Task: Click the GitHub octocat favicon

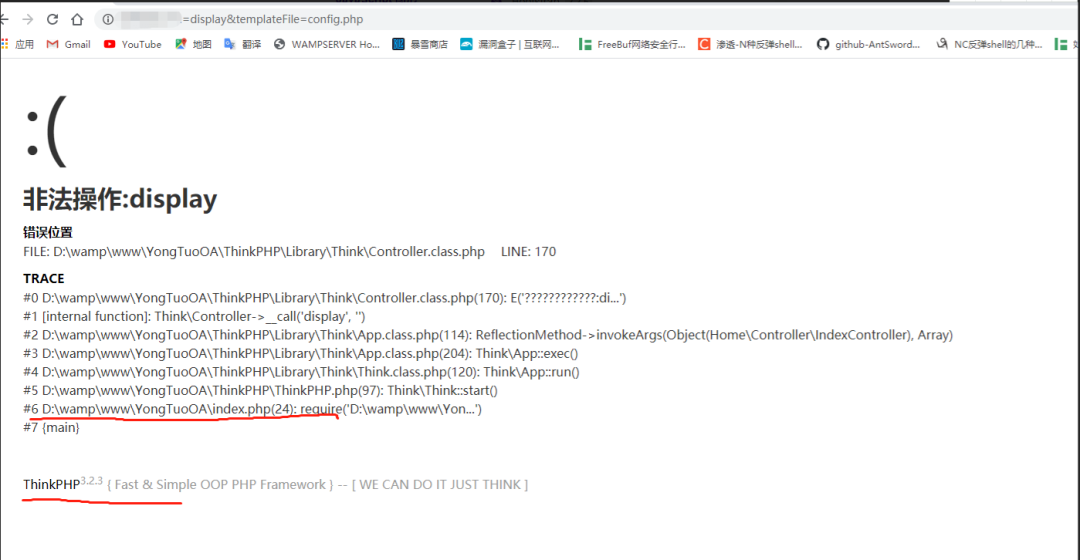Action: pos(822,44)
